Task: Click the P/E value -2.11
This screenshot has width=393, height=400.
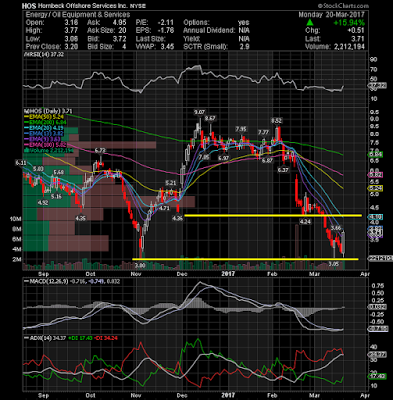Action: click(167, 23)
